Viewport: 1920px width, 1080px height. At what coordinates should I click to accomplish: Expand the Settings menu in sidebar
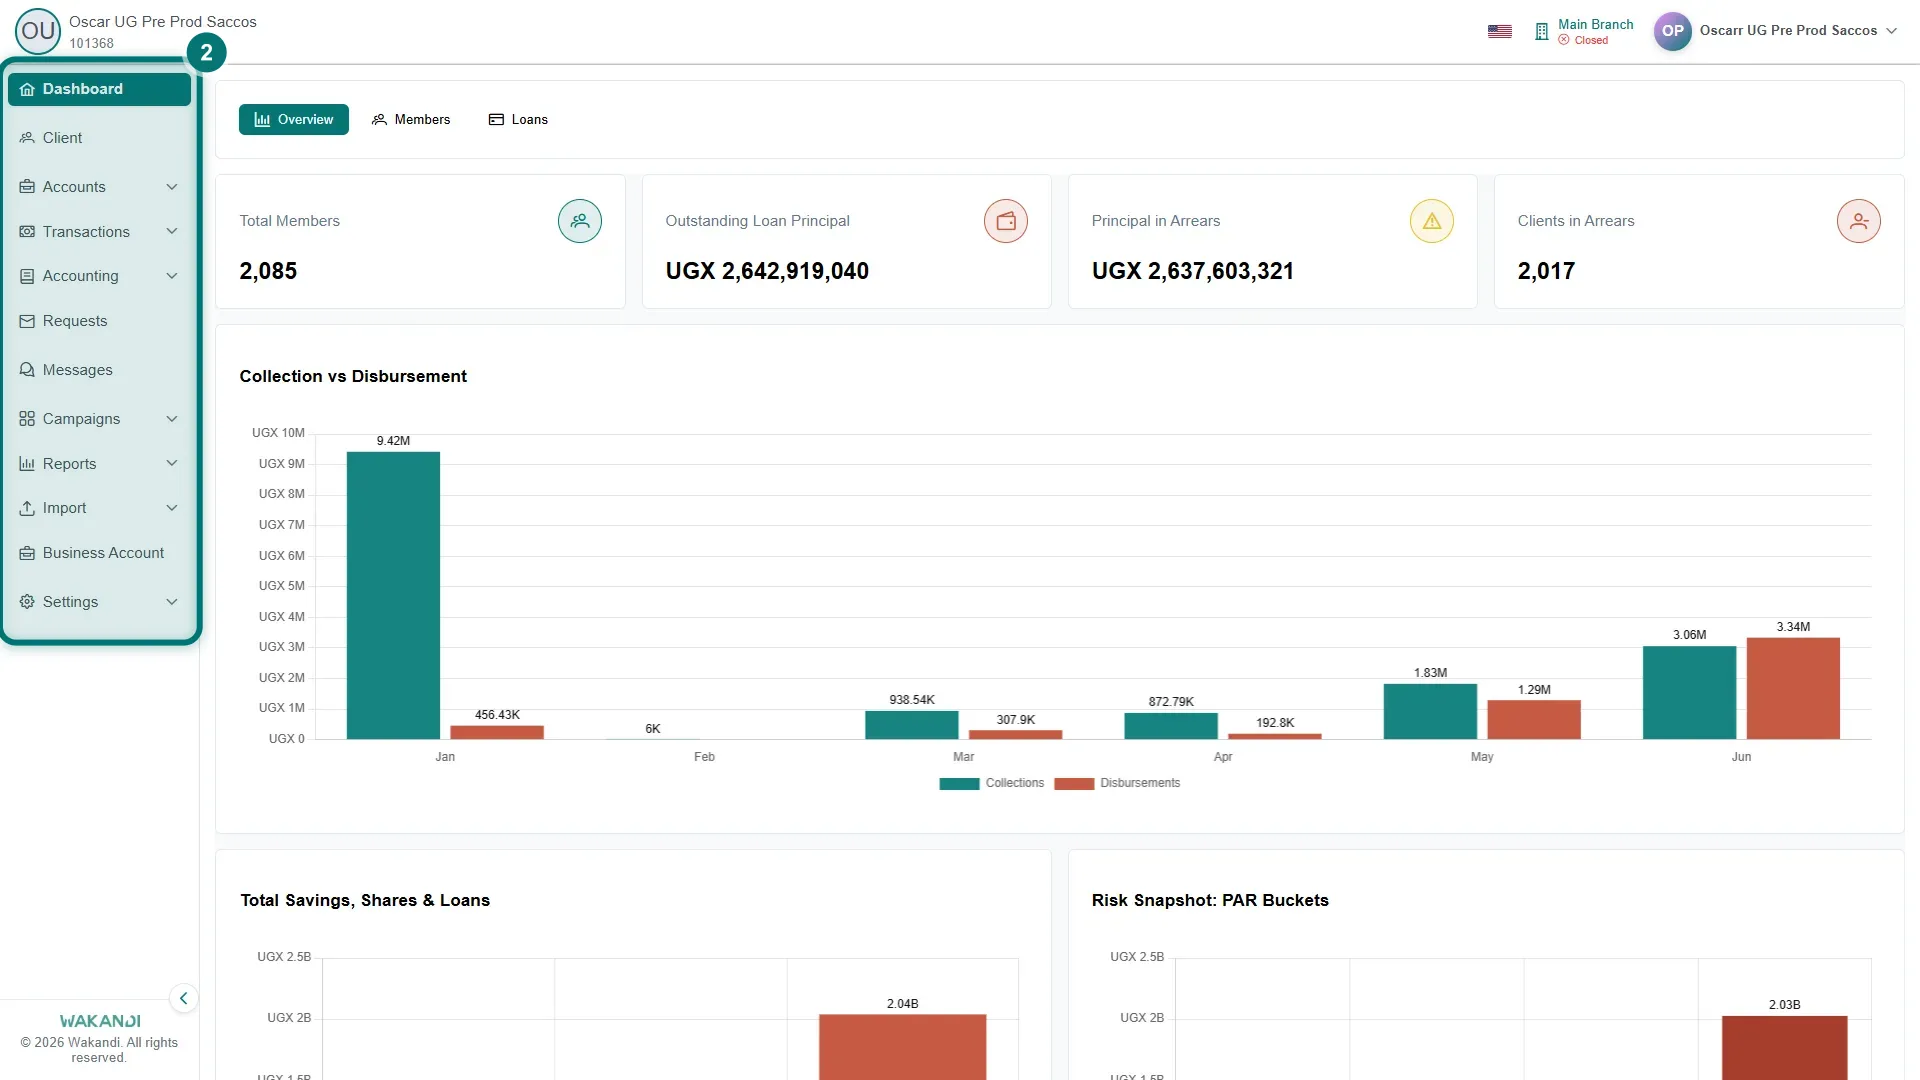click(98, 602)
